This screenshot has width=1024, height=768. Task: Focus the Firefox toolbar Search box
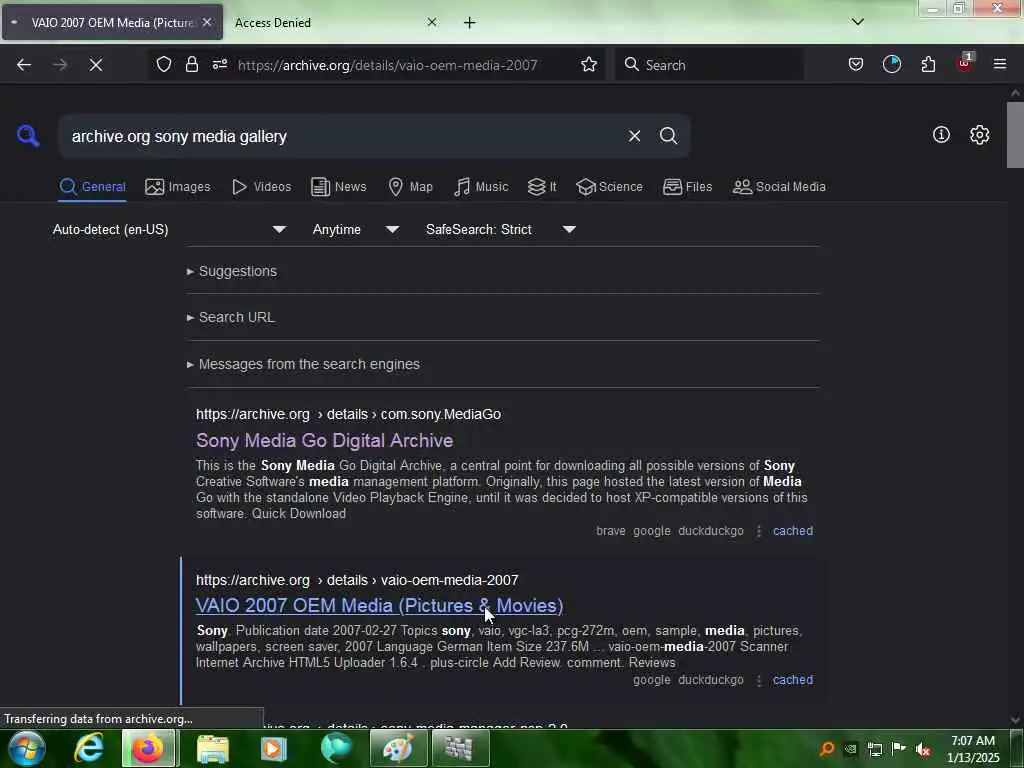click(709, 65)
